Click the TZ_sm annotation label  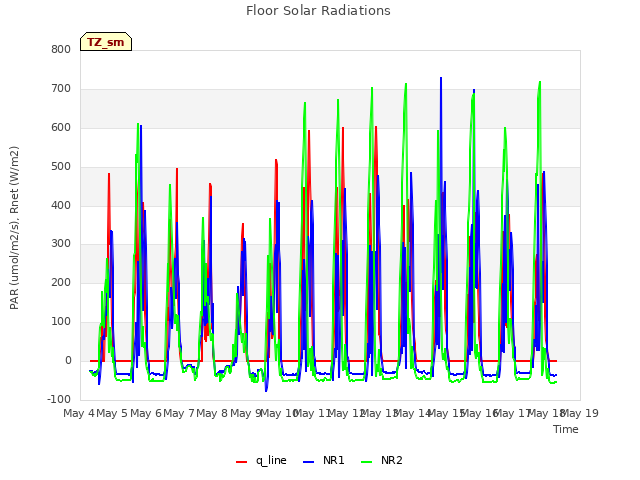[x=106, y=42]
